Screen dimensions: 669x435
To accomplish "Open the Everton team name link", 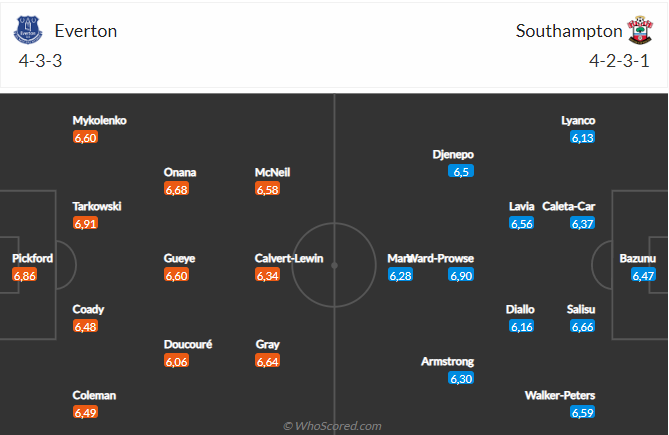I will click(x=86, y=30).
